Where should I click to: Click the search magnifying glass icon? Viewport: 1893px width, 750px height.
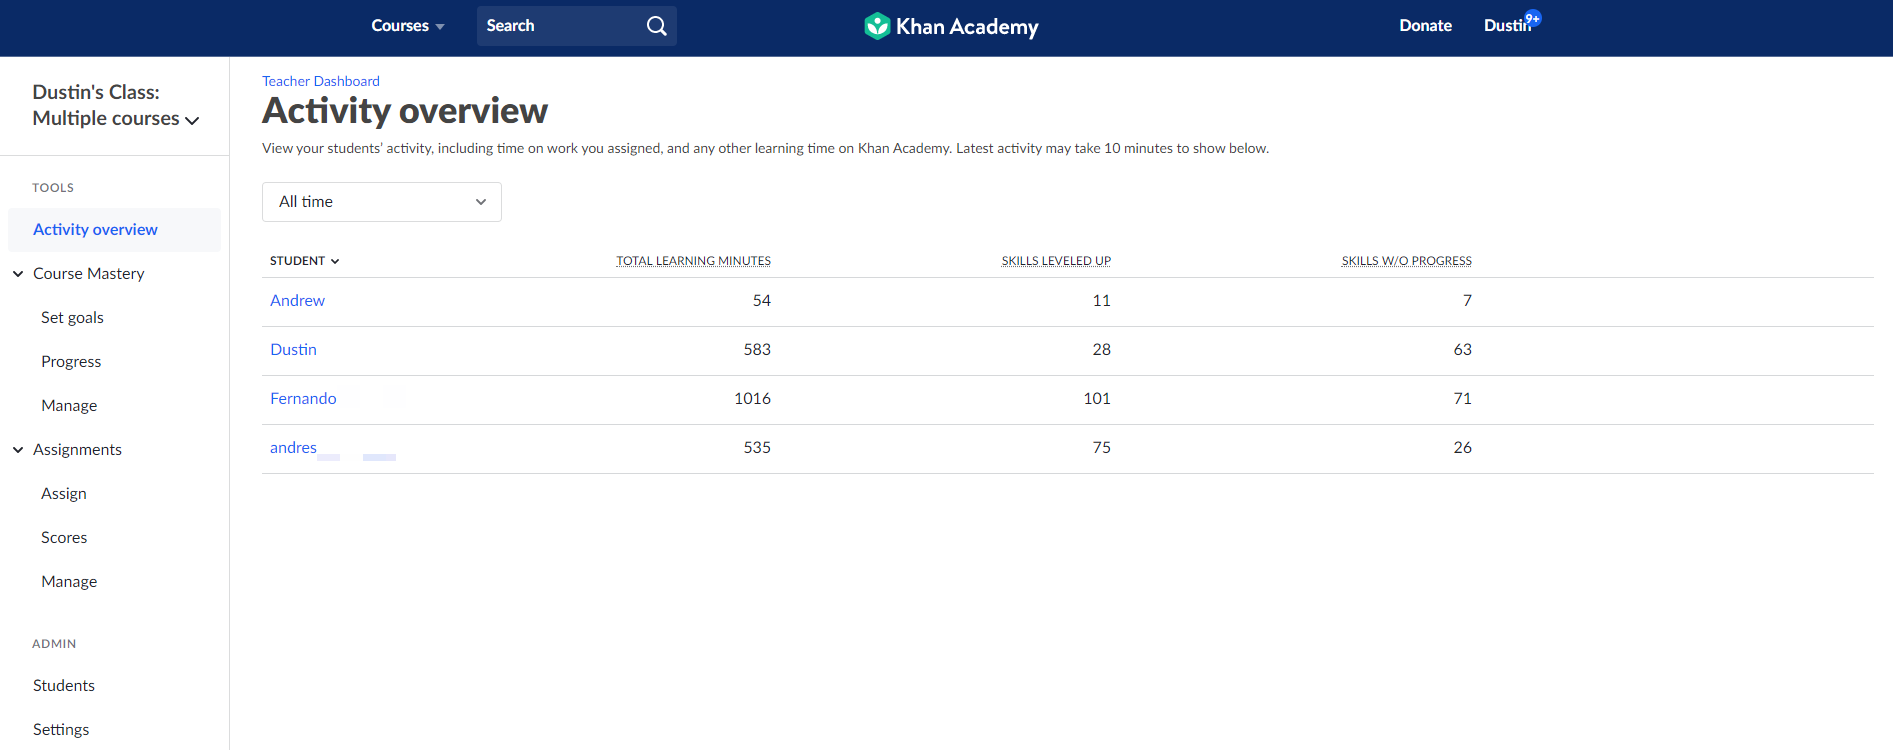coord(656,26)
